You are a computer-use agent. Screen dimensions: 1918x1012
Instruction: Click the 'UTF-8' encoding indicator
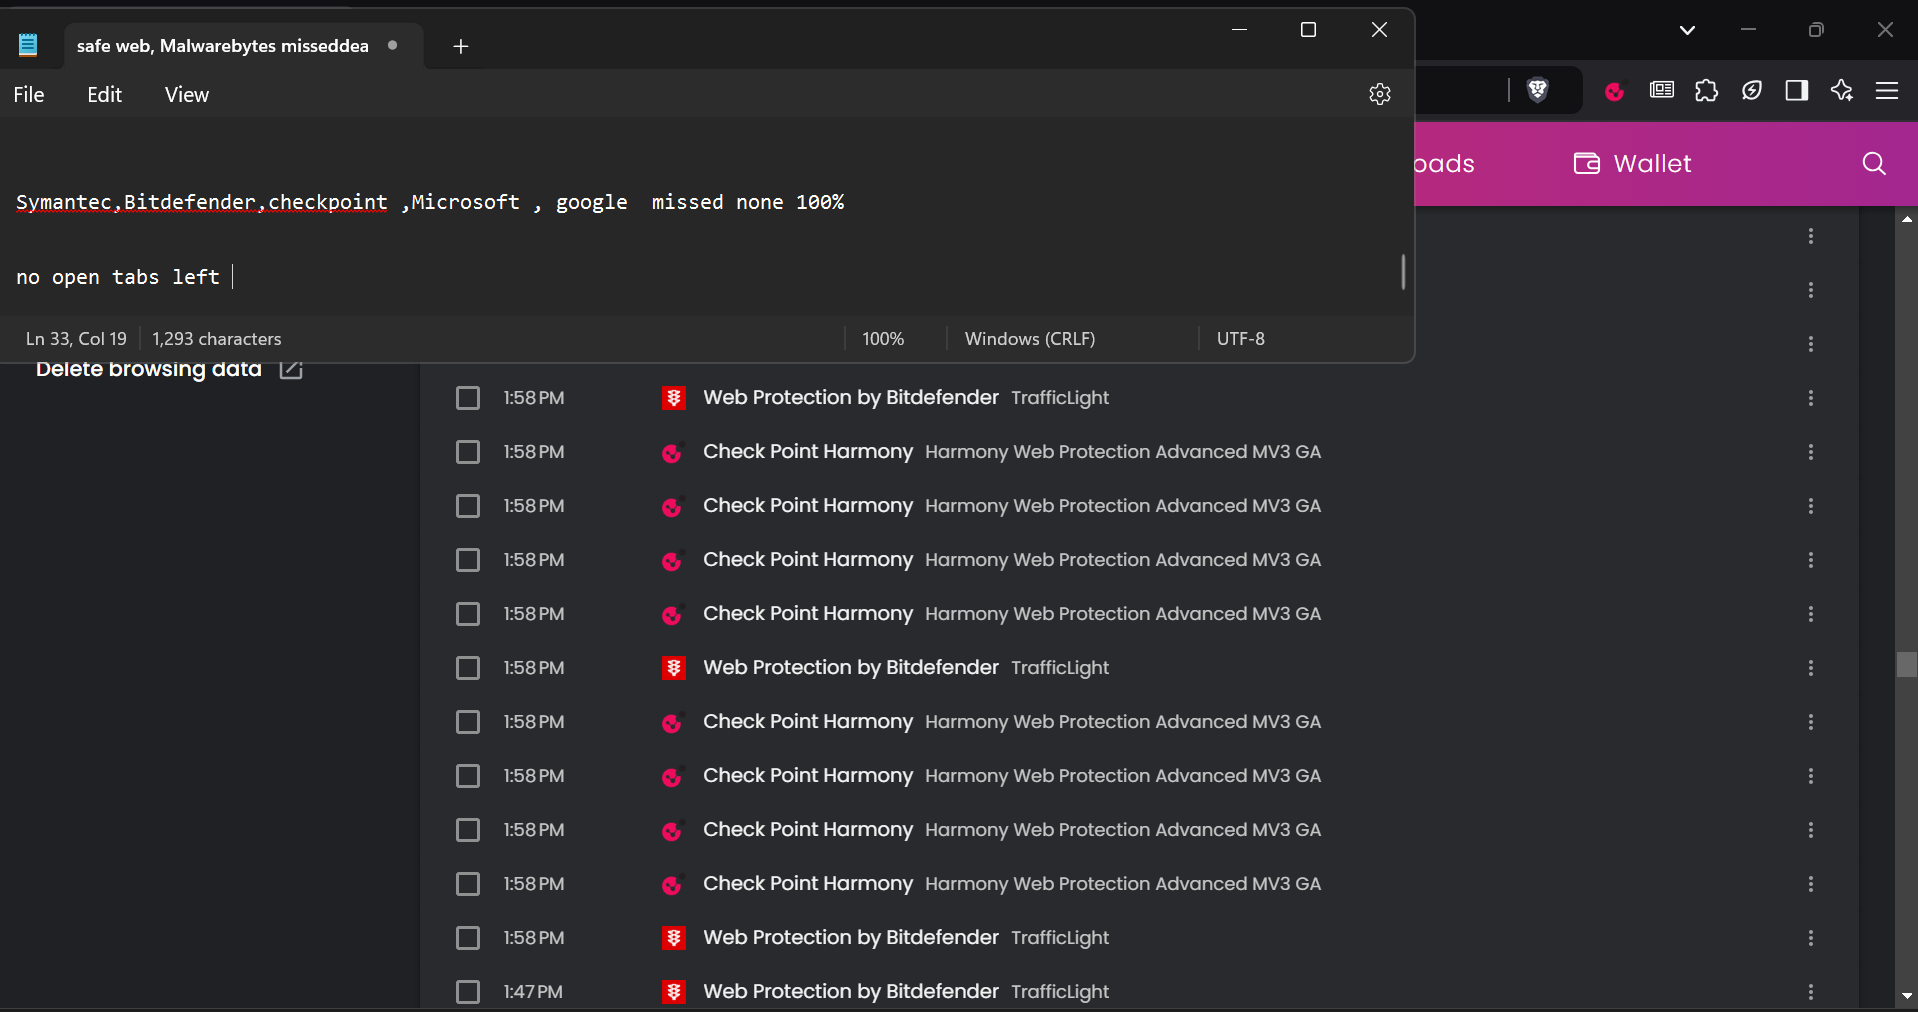point(1241,339)
